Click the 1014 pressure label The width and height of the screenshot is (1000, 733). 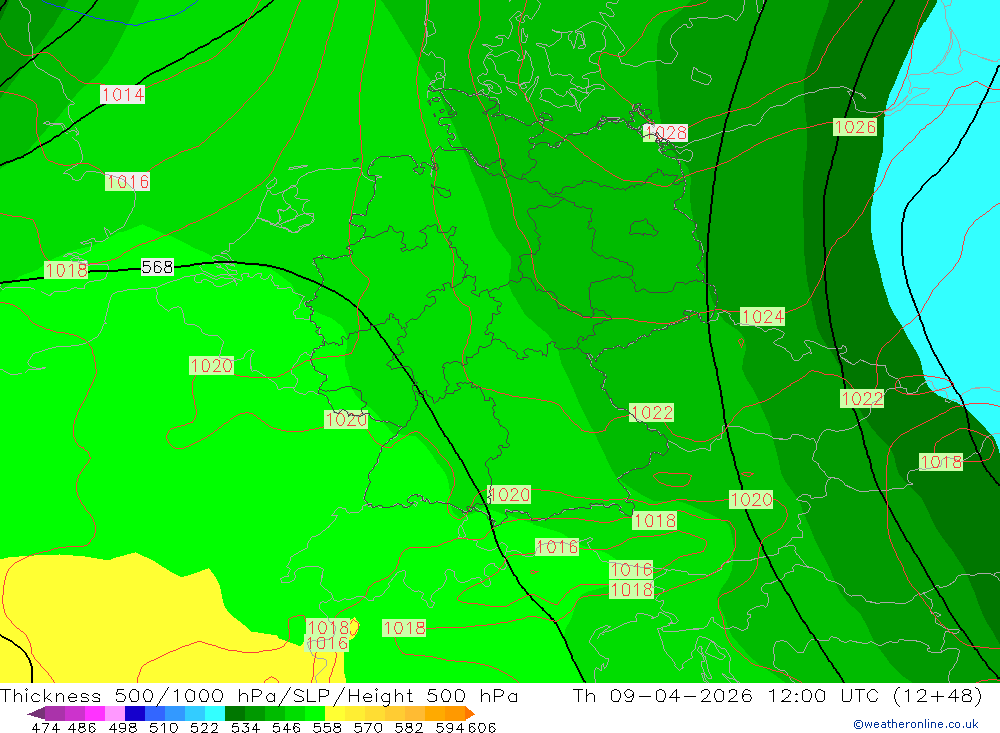pyautogui.click(x=122, y=94)
